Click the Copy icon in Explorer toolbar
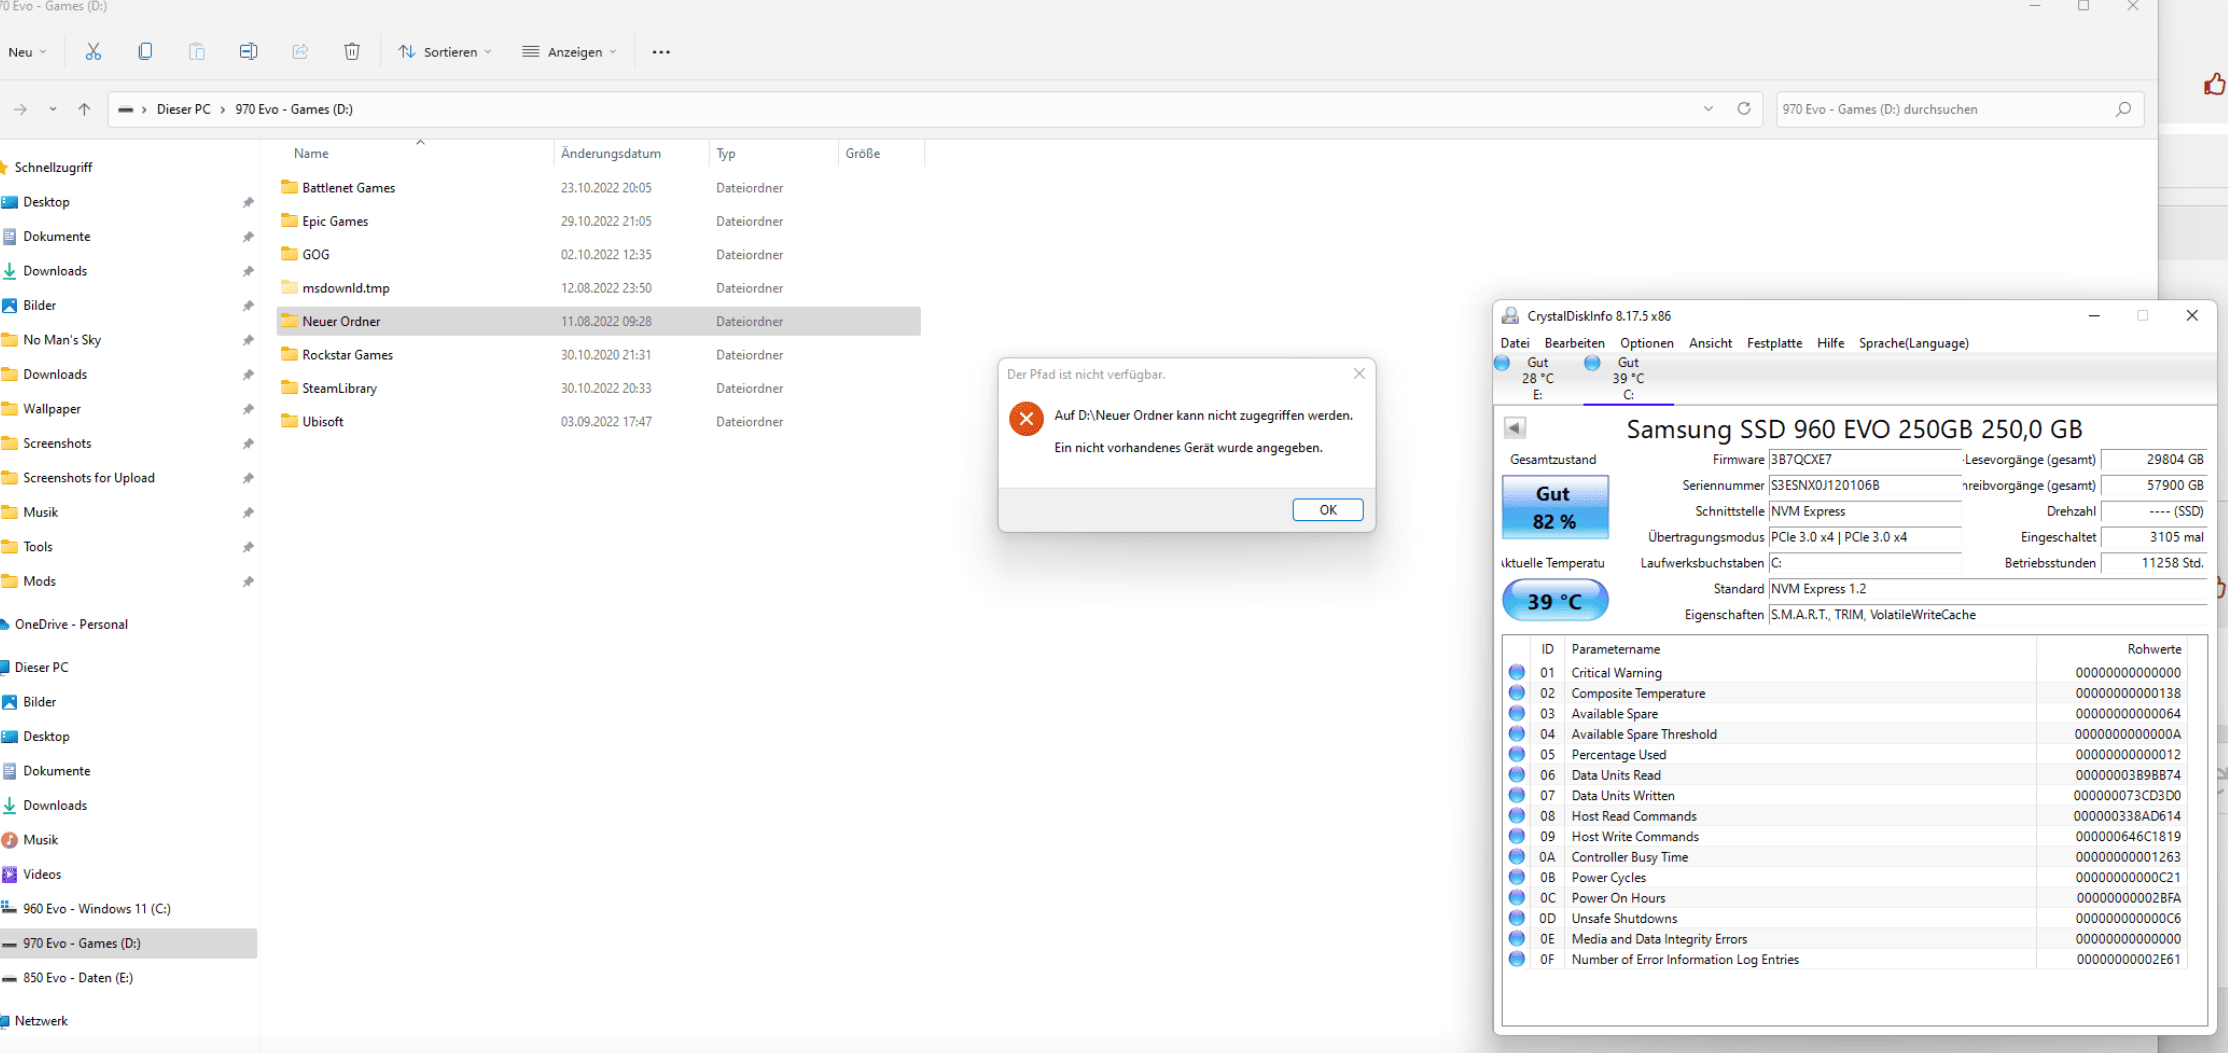 (145, 52)
